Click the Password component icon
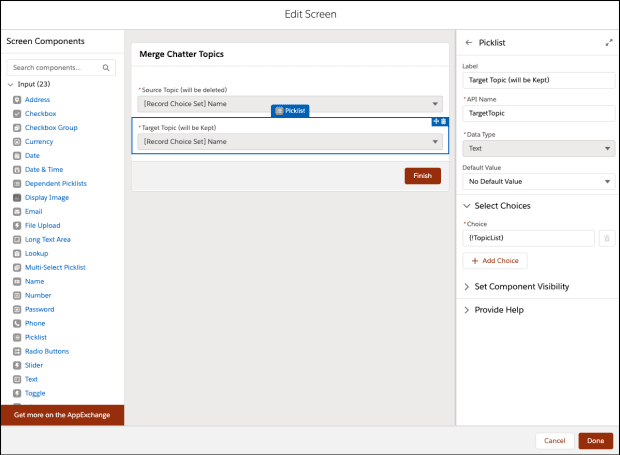This screenshot has width=620, height=455. tap(17, 310)
